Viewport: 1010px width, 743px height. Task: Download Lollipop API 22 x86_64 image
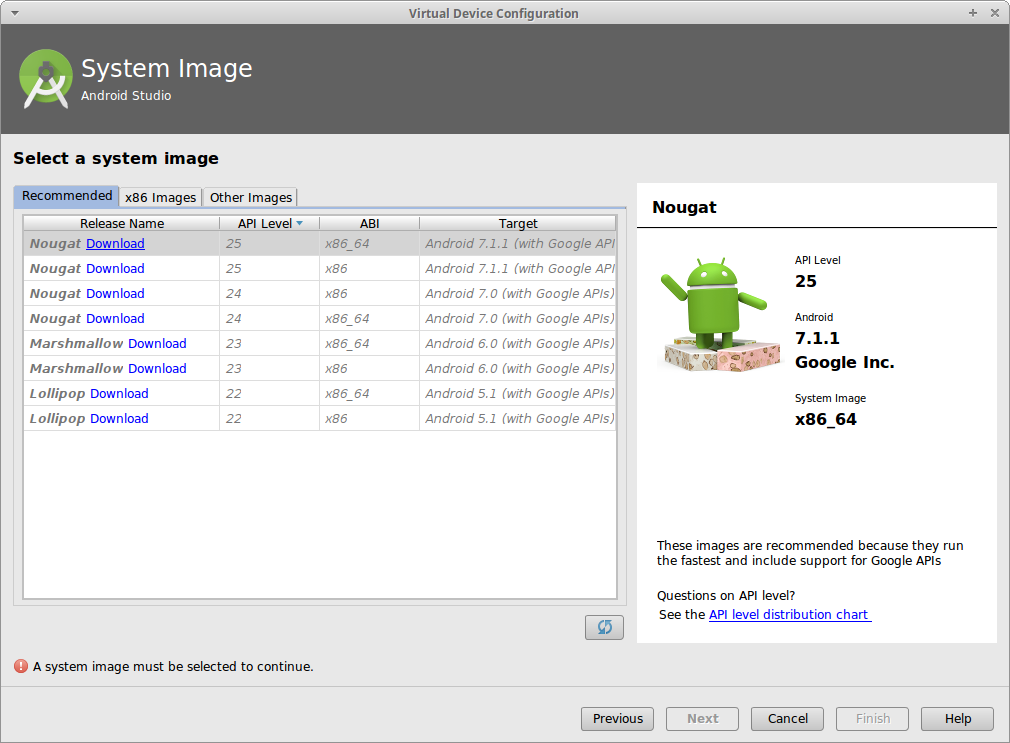coord(119,393)
